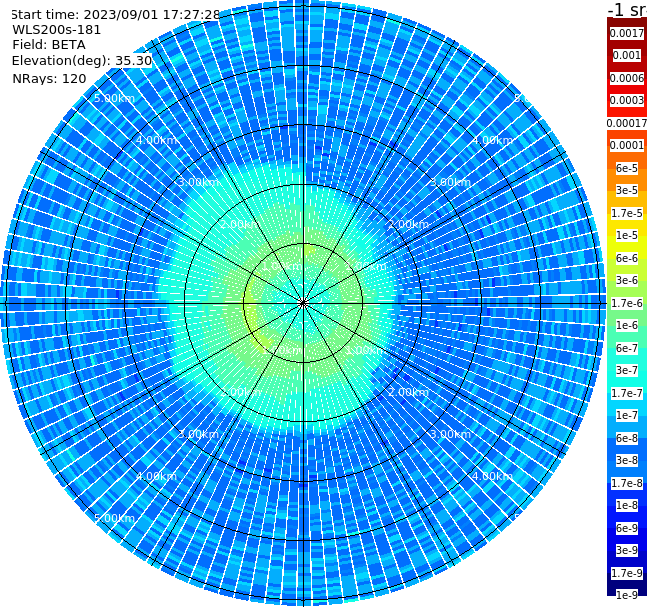Image resolution: width=647 pixels, height=607 pixels.
Task: Click the 6e-5 colorbar label
Action: (627, 168)
